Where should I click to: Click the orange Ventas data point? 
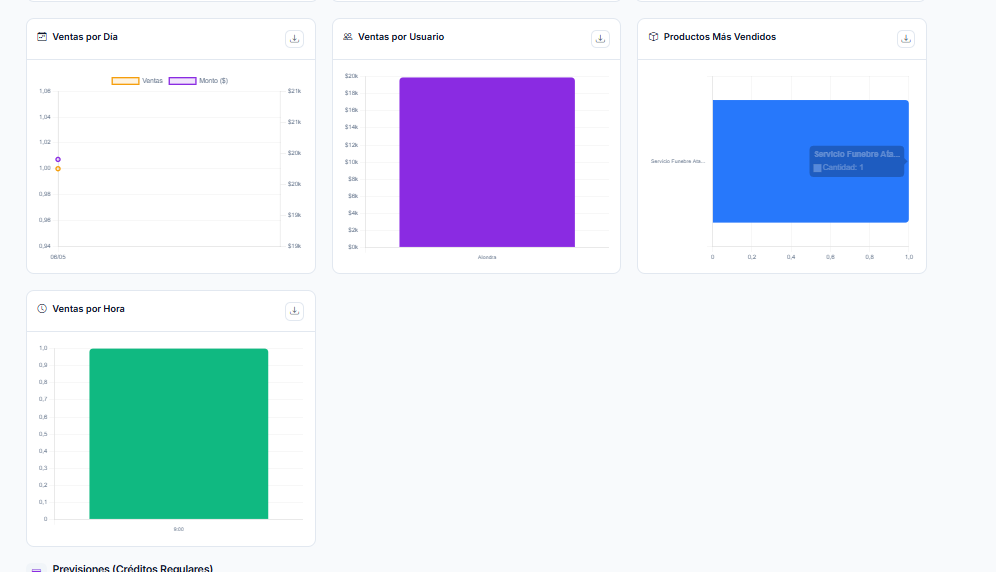coord(58,169)
